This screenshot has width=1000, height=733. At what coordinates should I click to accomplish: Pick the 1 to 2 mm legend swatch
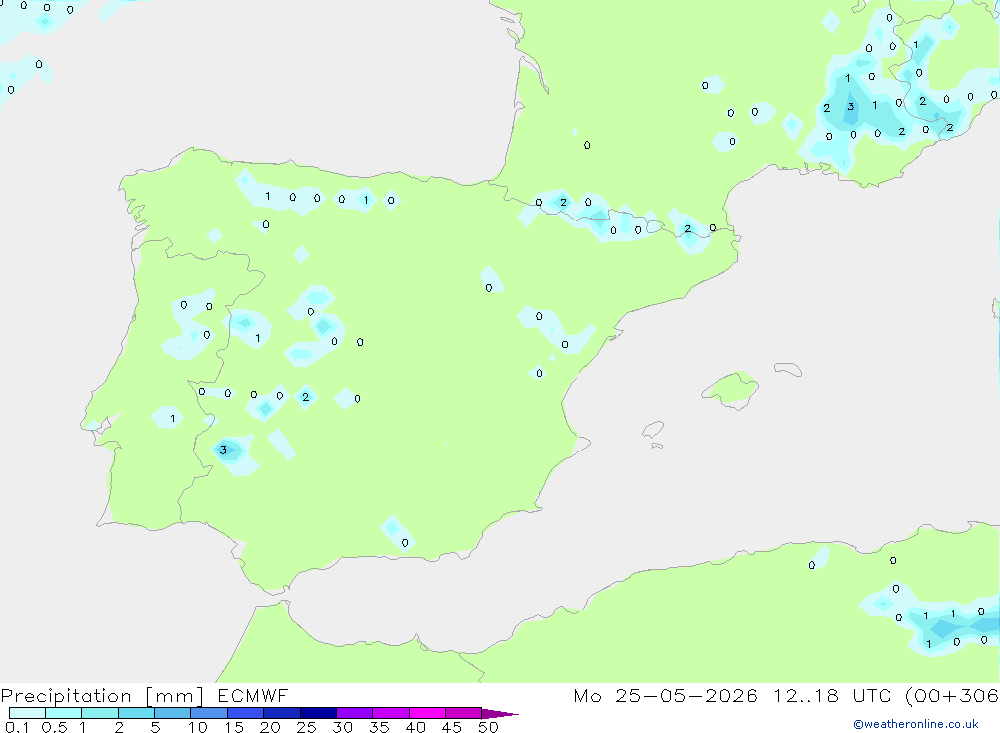[x=100, y=713]
